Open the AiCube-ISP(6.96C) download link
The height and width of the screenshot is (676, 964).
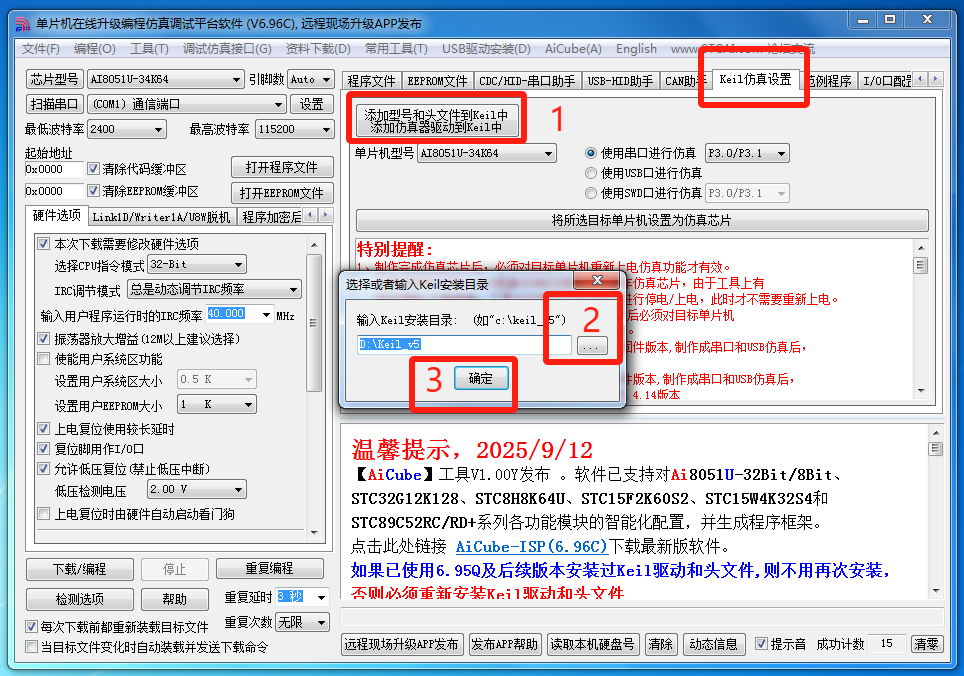pos(531,546)
